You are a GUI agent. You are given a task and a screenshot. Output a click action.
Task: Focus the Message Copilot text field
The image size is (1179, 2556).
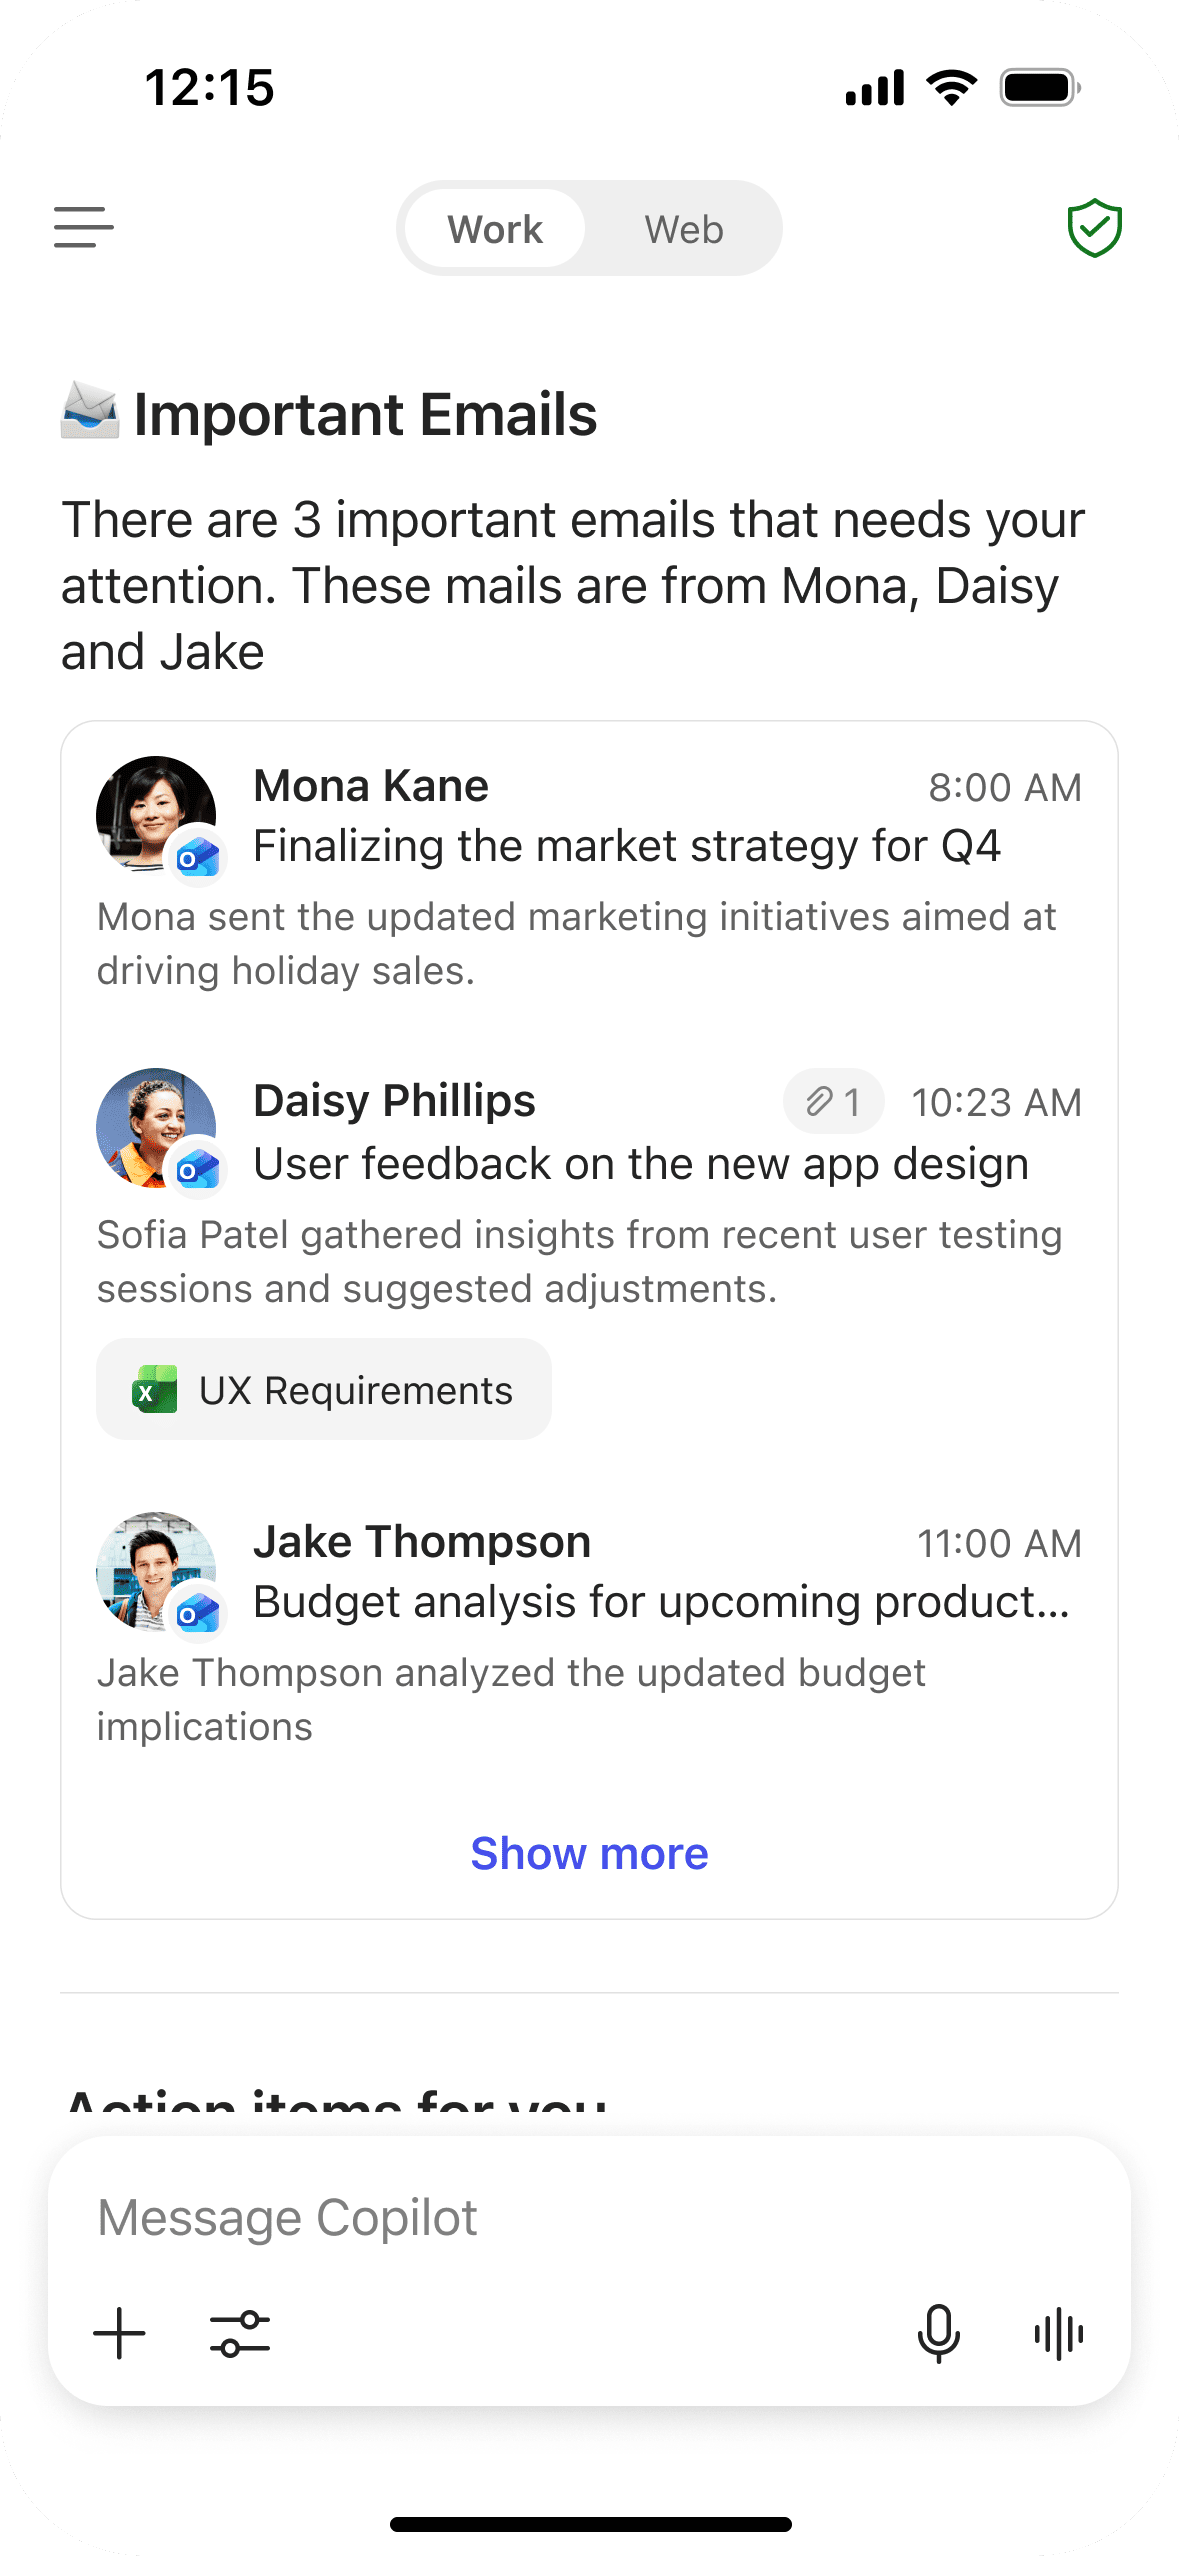[589, 2217]
